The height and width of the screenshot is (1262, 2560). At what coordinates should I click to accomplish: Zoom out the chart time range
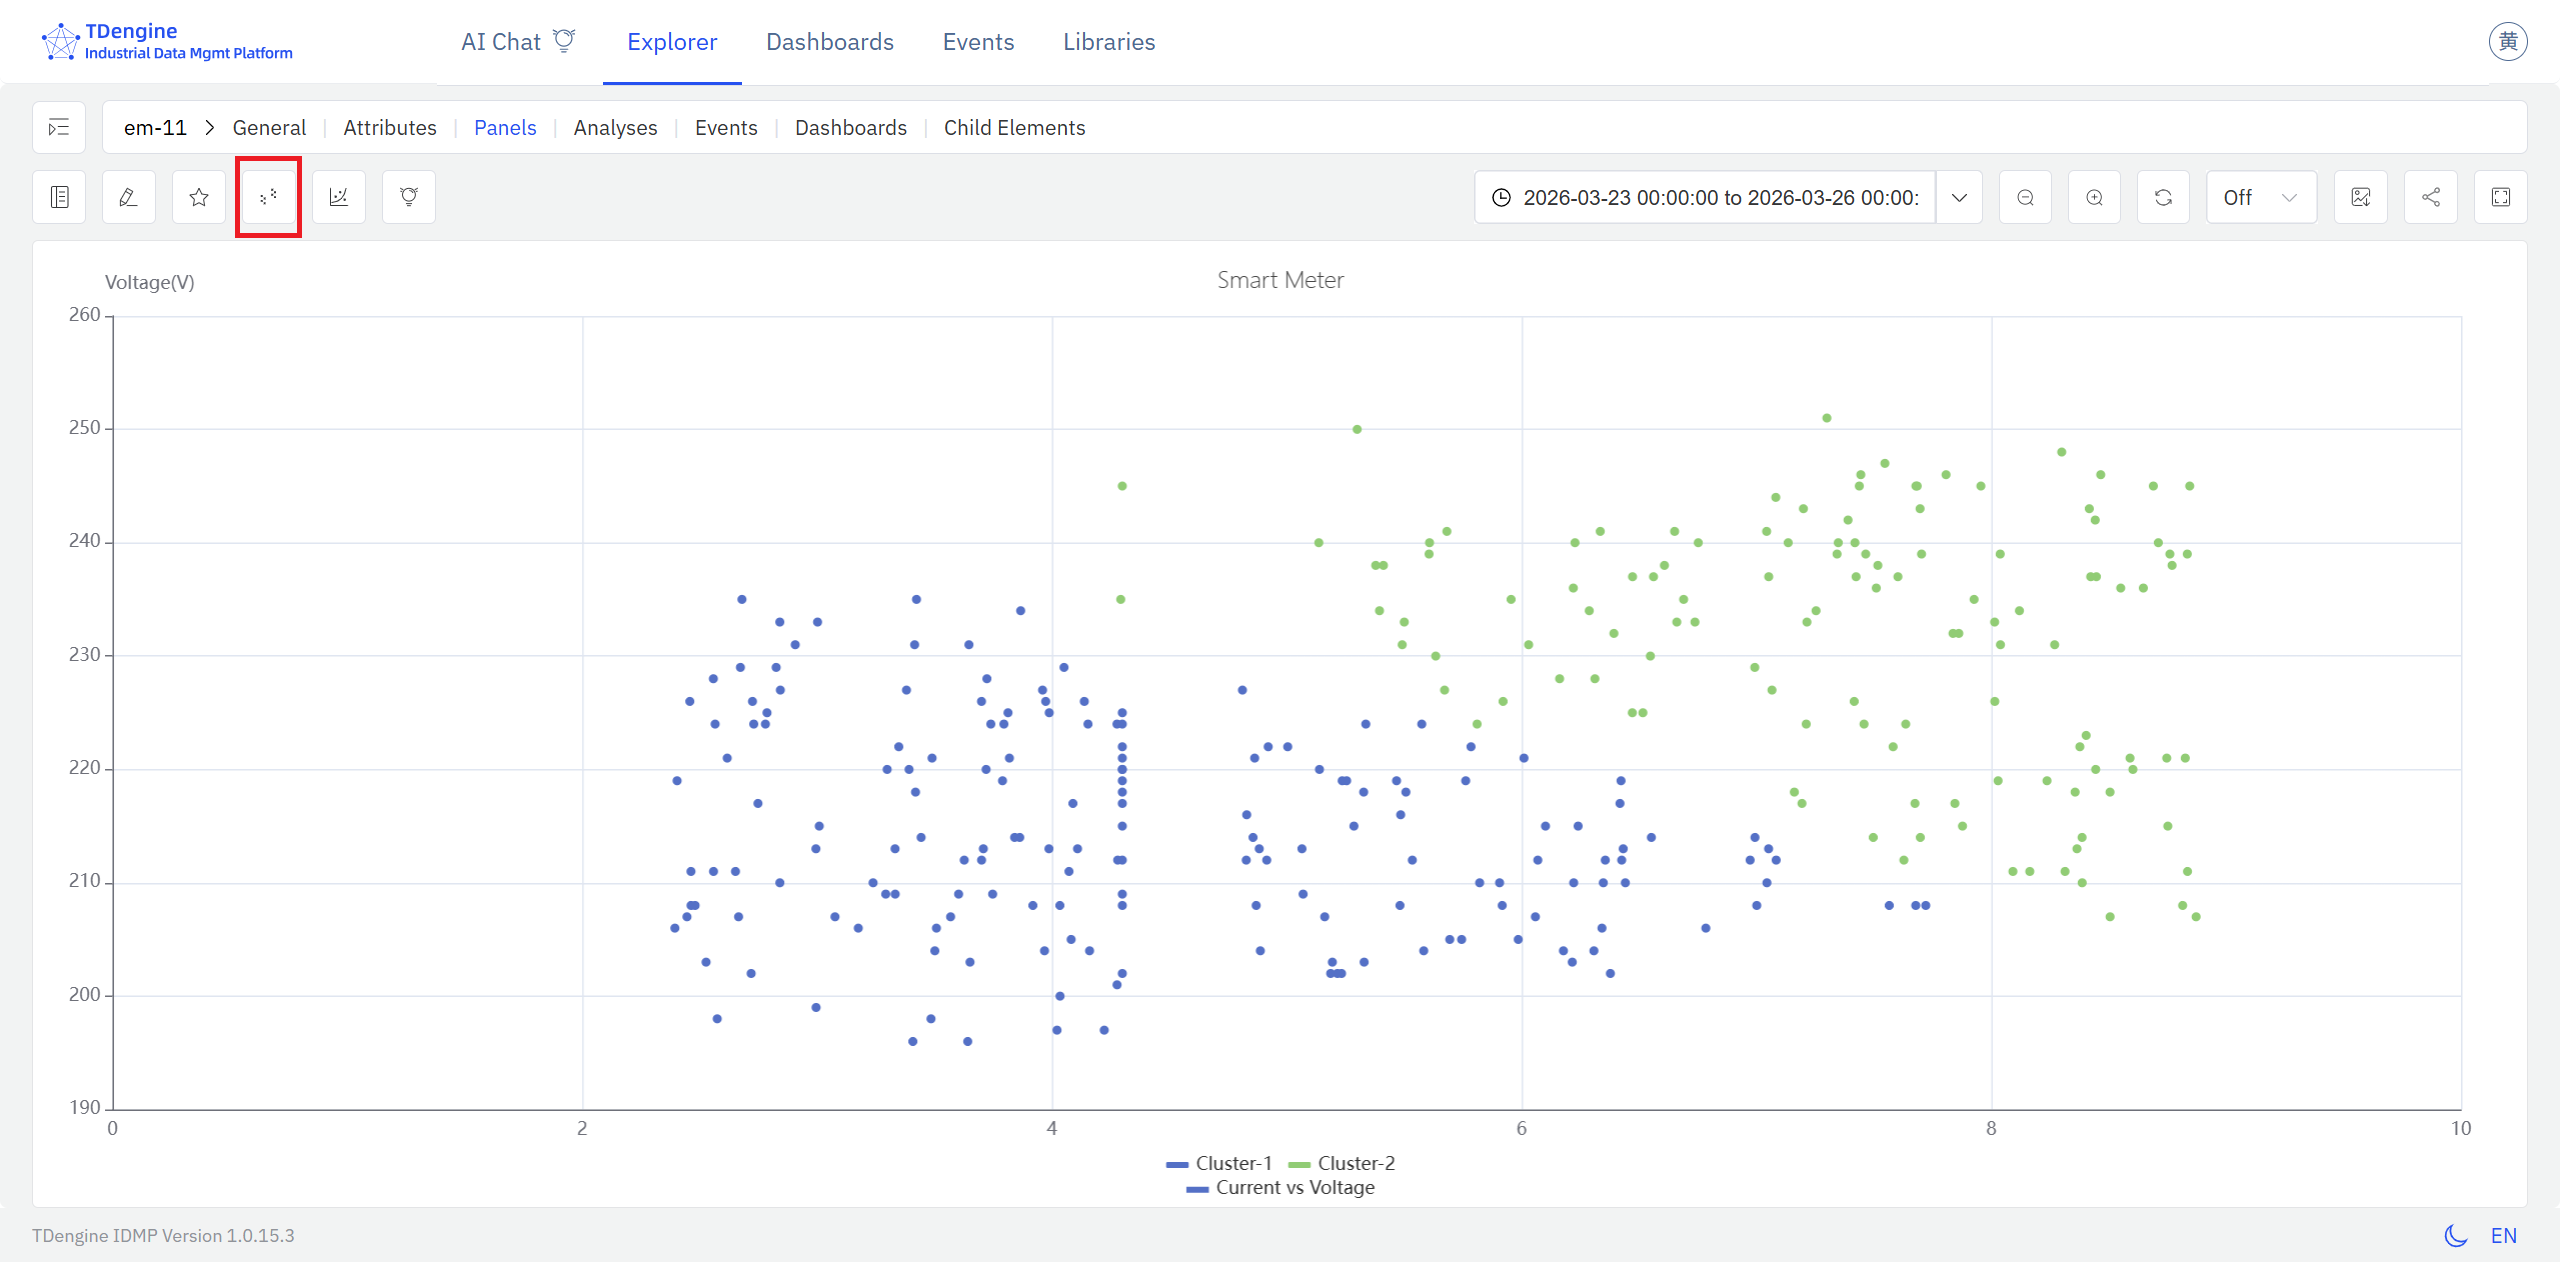click(x=2026, y=197)
